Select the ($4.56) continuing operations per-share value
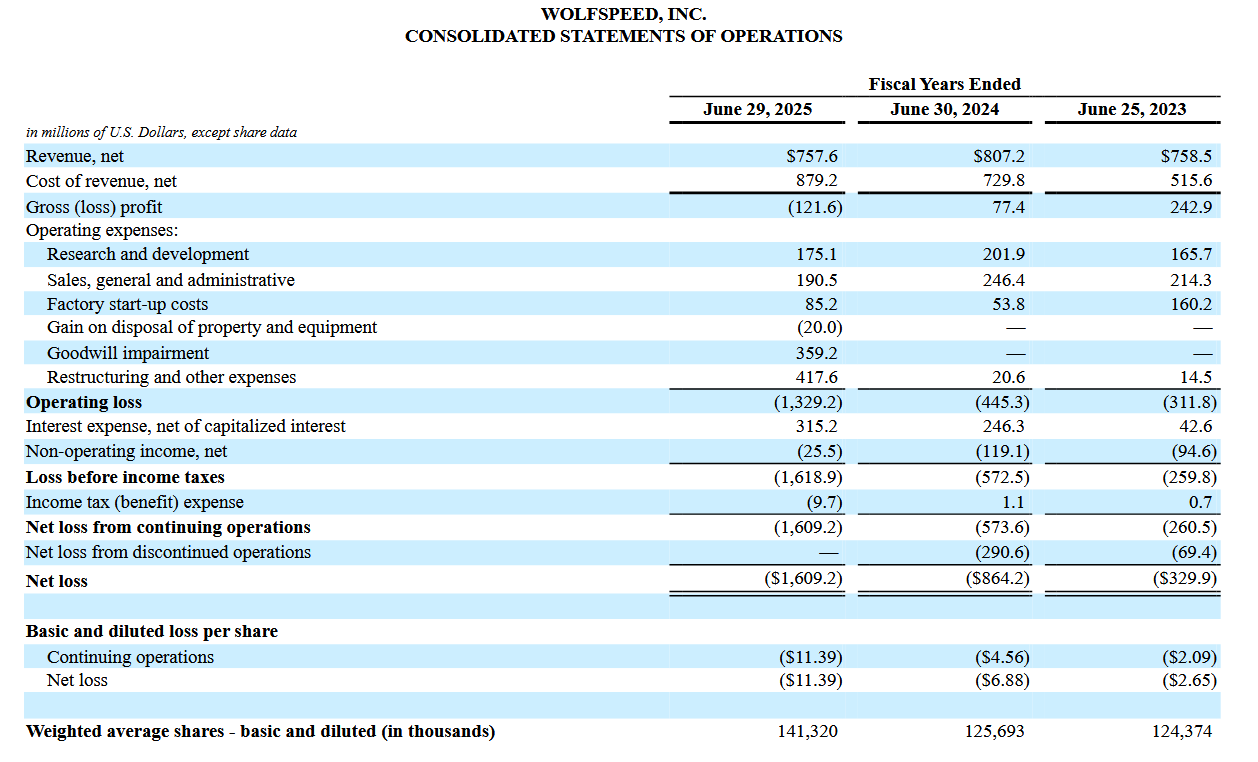This screenshot has width=1258, height=762. coord(1001,657)
